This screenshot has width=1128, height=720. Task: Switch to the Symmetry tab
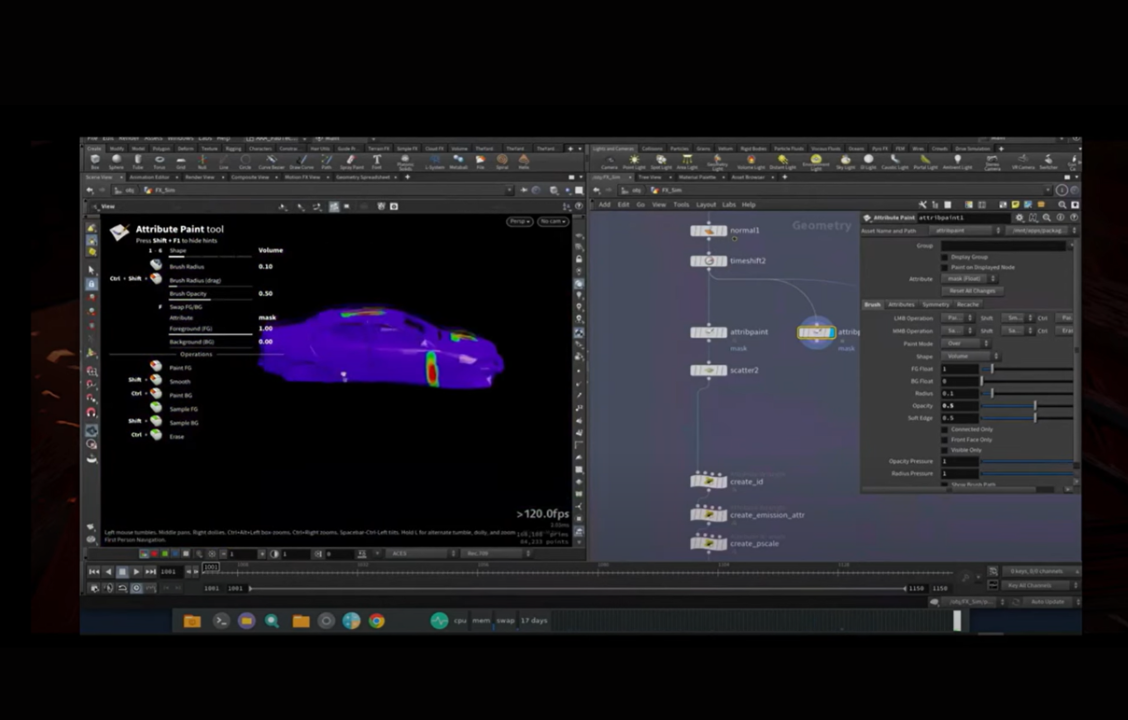pyautogui.click(x=938, y=304)
